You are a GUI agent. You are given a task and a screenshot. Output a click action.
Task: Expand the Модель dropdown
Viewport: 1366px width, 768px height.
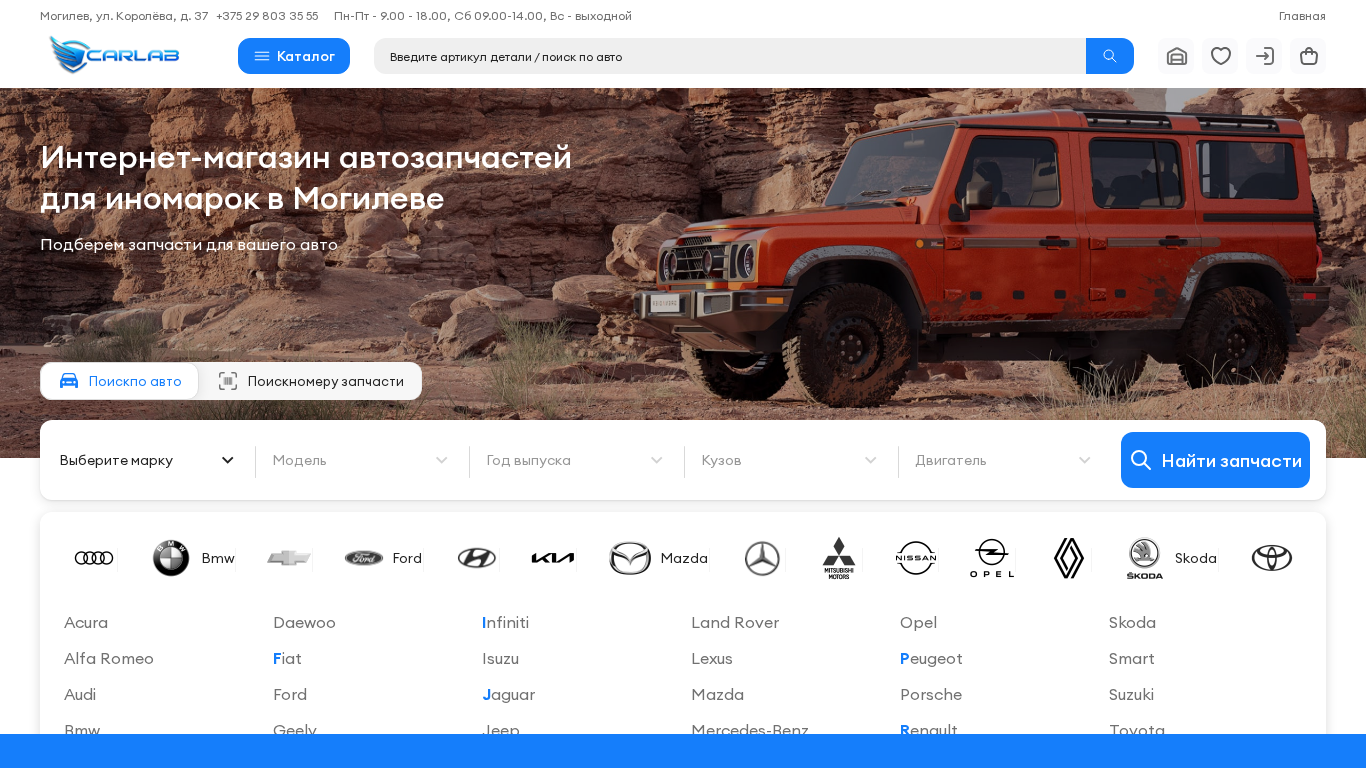click(x=360, y=460)
